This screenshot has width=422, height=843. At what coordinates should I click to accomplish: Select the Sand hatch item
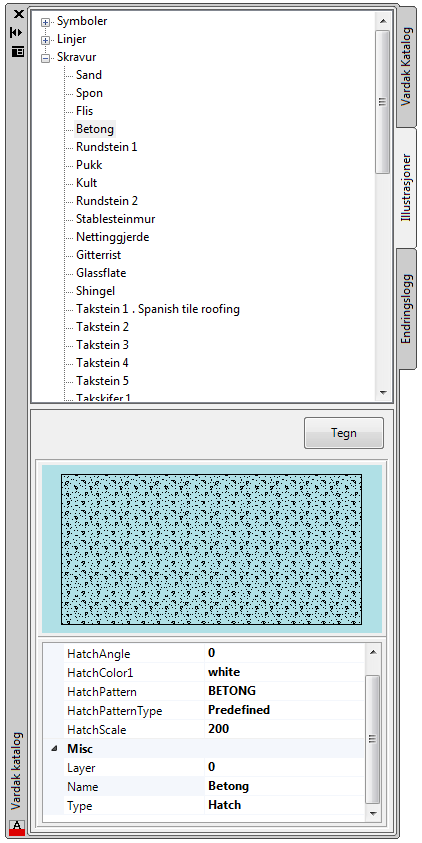[89, 75]
